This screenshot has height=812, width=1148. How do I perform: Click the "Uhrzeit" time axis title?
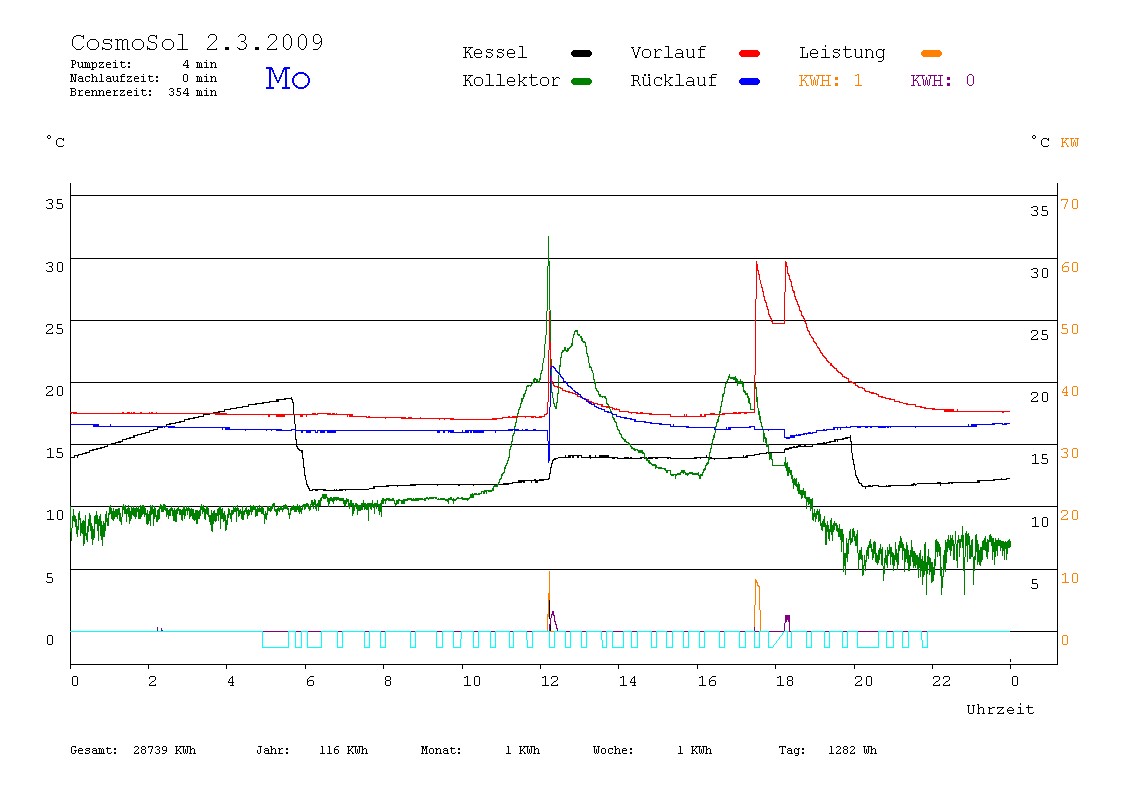(1000, 709)
